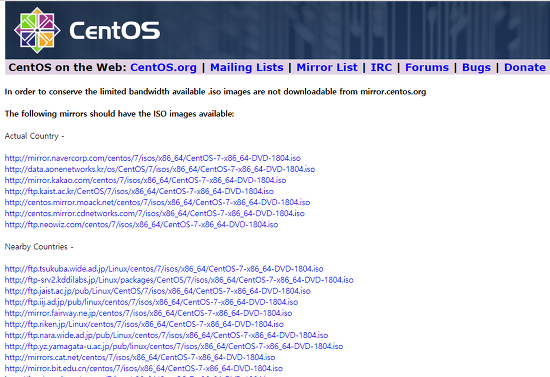Download ISO from ftp-srv2.kddilabs.jp
Viewport: 550px width, 377px height.
click(x=179, y=280)
